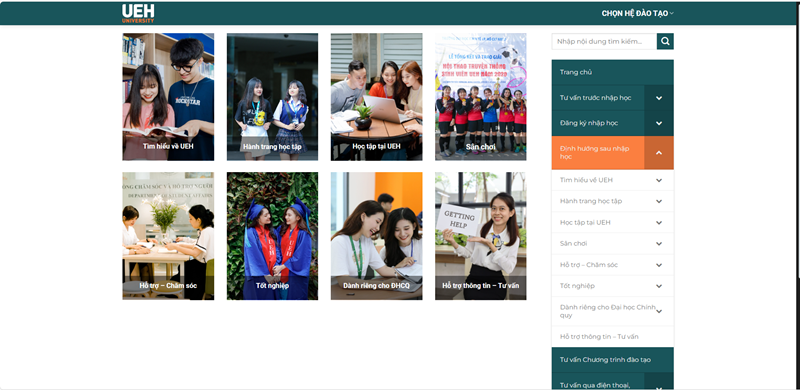Click the search magnifier icon button
800x390 pixels.
pyautogui.click(x=665, y=41)
